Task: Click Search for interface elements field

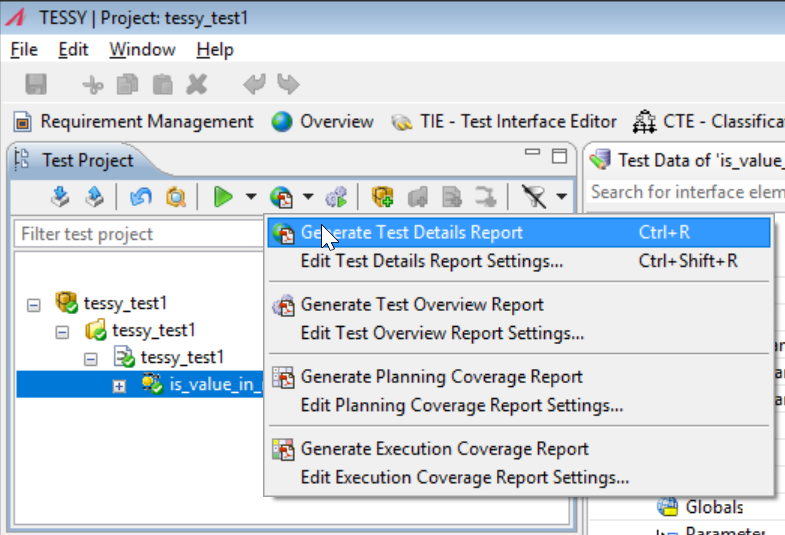Action: (687, 192)
